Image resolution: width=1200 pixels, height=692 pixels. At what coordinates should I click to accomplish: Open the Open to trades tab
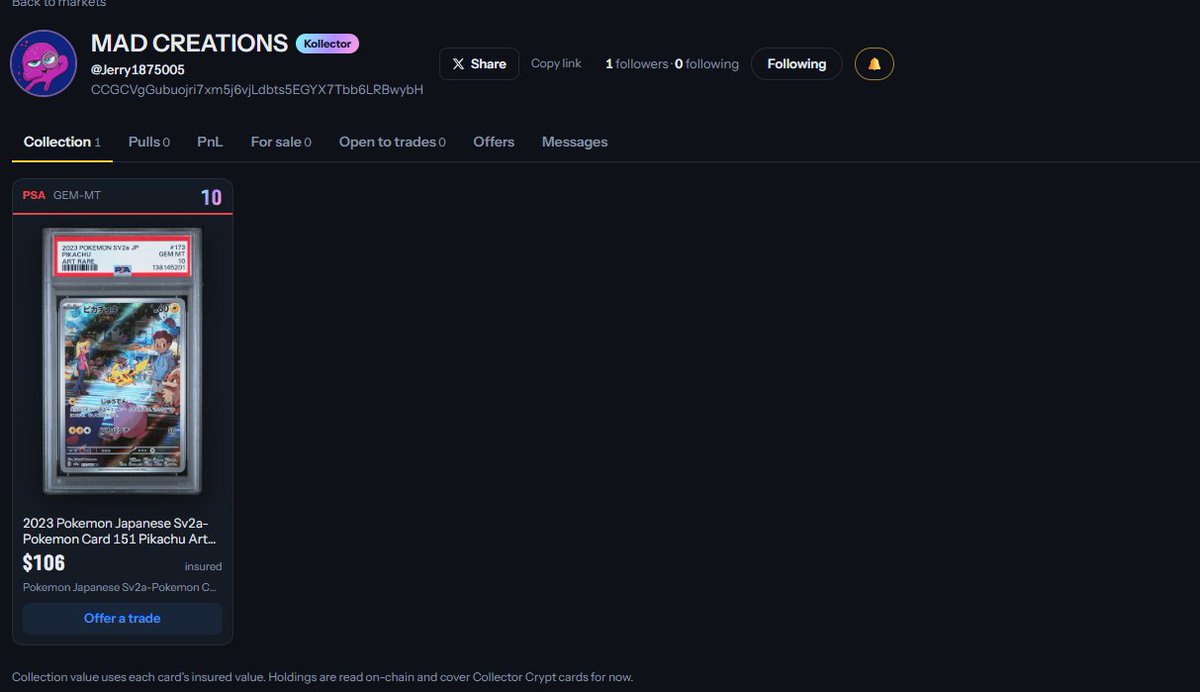point(392,142)
